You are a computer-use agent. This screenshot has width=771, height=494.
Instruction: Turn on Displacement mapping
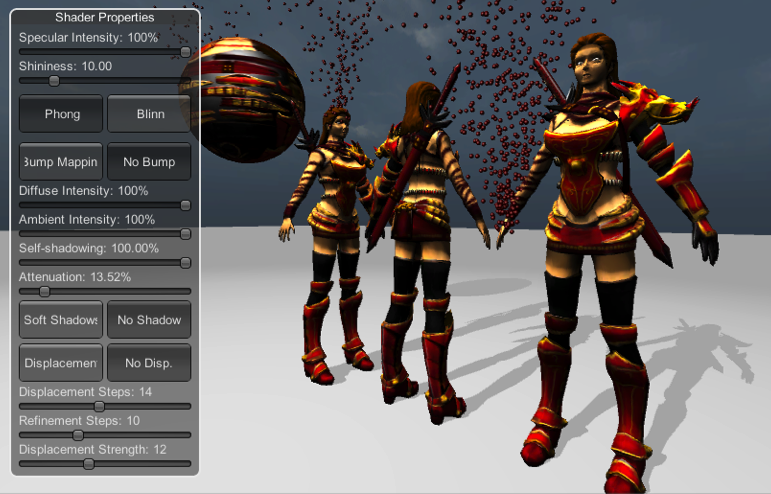tap(62, 363)
